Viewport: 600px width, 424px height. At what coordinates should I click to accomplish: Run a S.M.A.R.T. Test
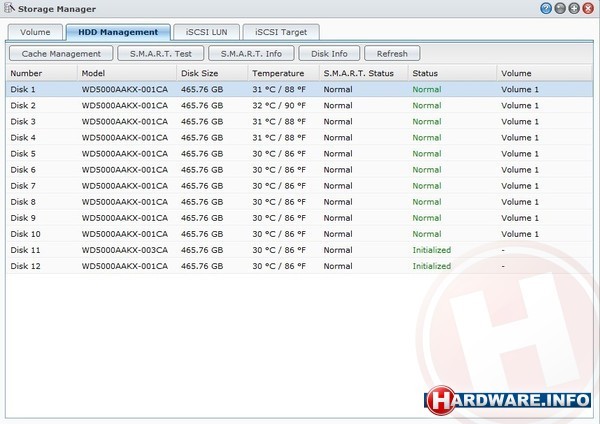pos(161,54)
